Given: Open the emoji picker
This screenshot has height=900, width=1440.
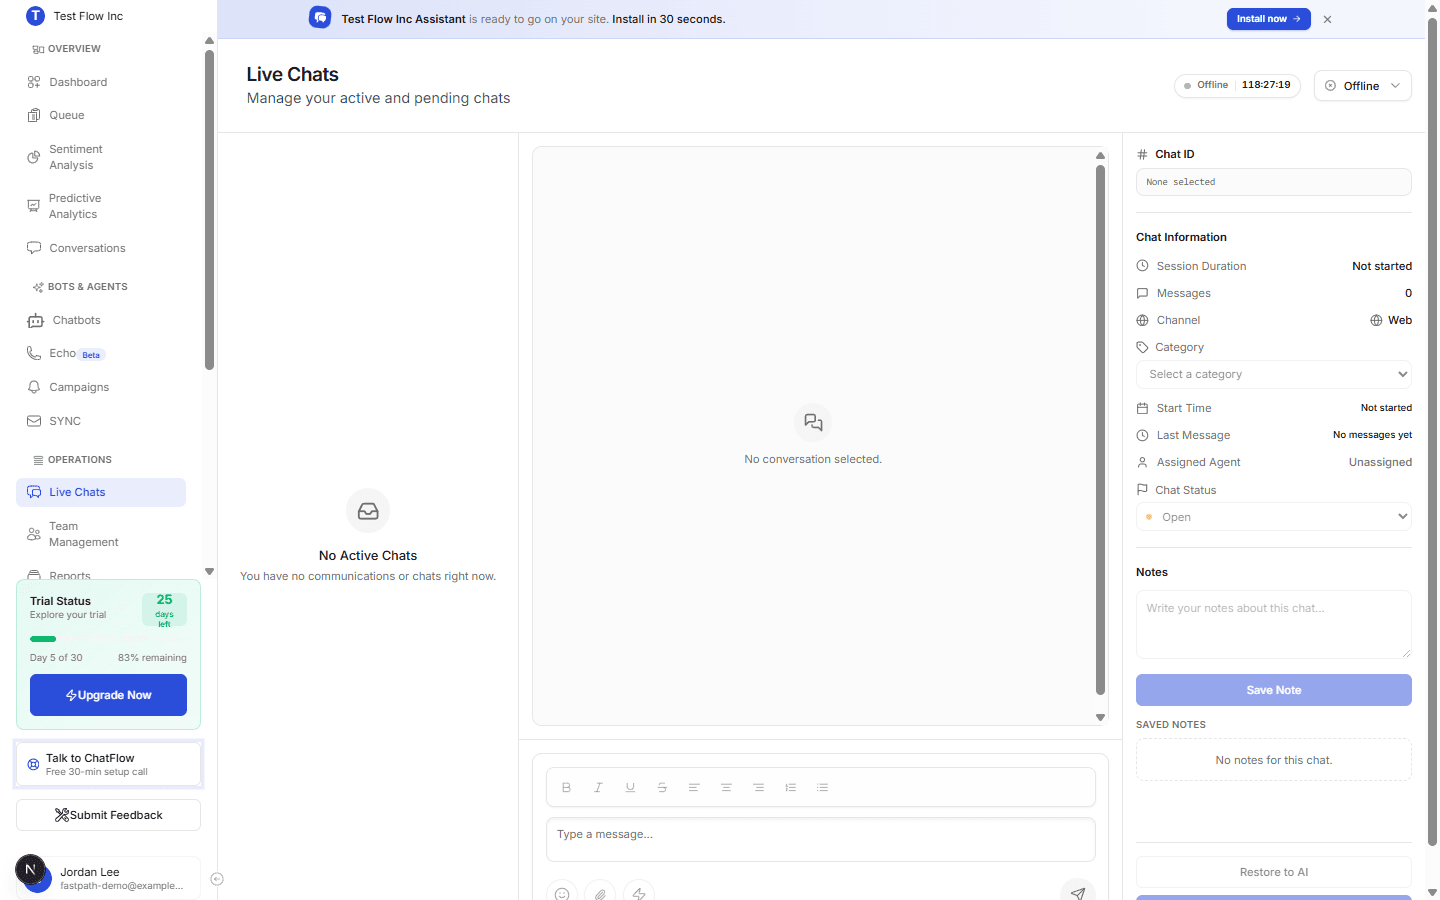Looking at the screenshot, I should (x=562, y=893).
